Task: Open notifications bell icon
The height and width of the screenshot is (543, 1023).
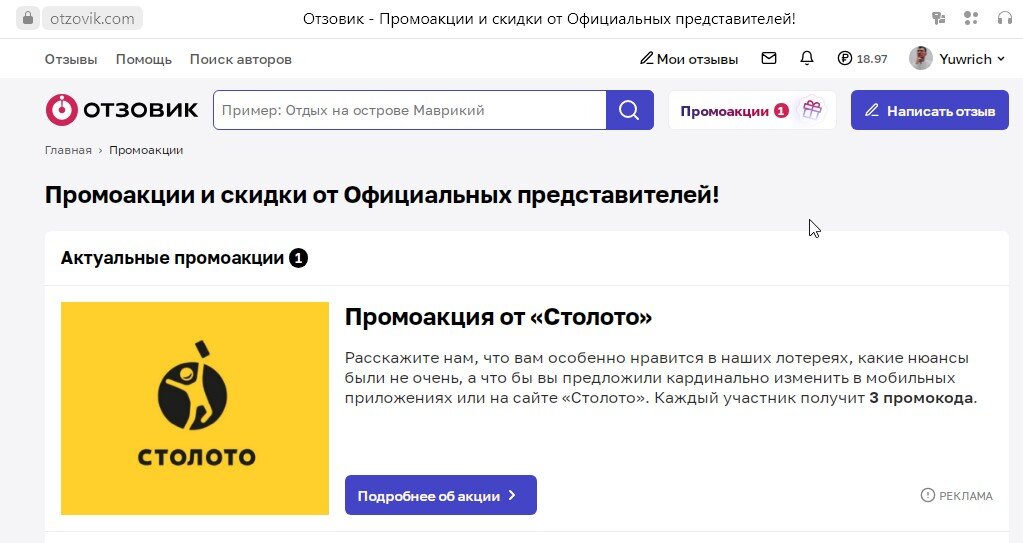Action: 807,58
